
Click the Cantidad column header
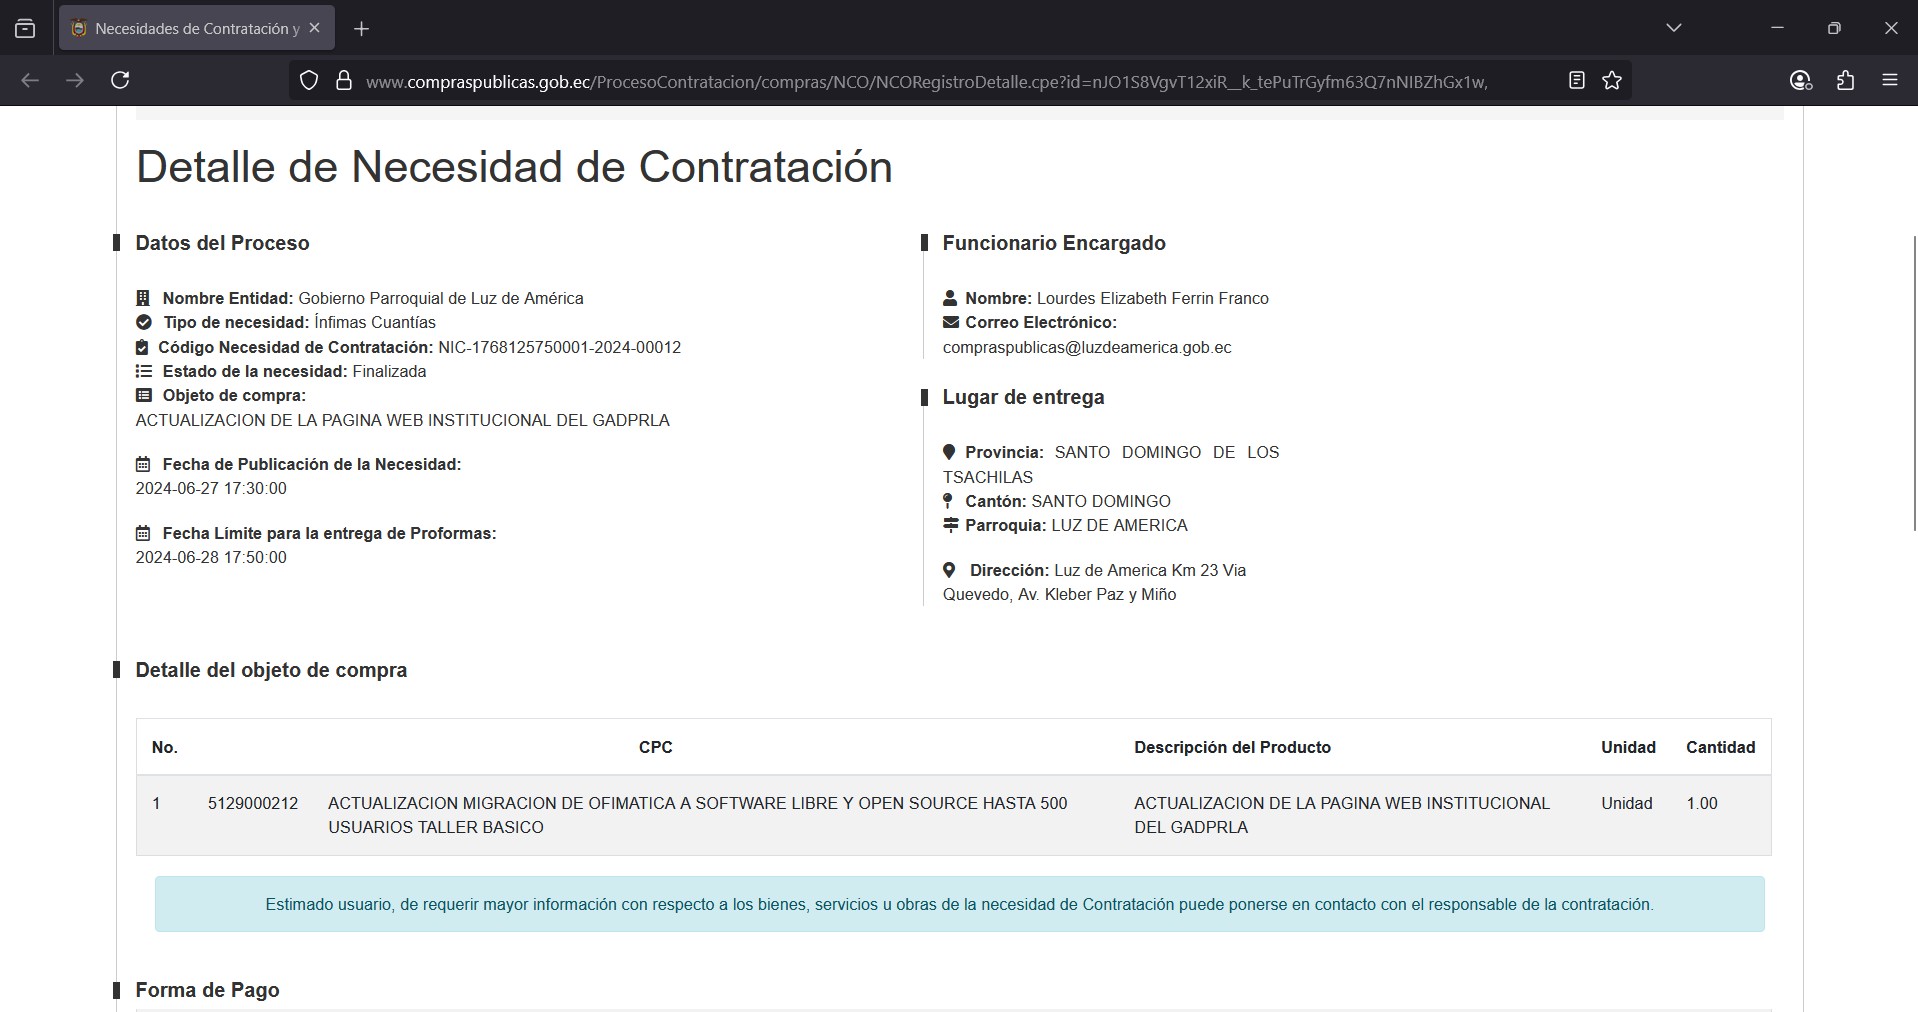click(x=1720, y=747)
